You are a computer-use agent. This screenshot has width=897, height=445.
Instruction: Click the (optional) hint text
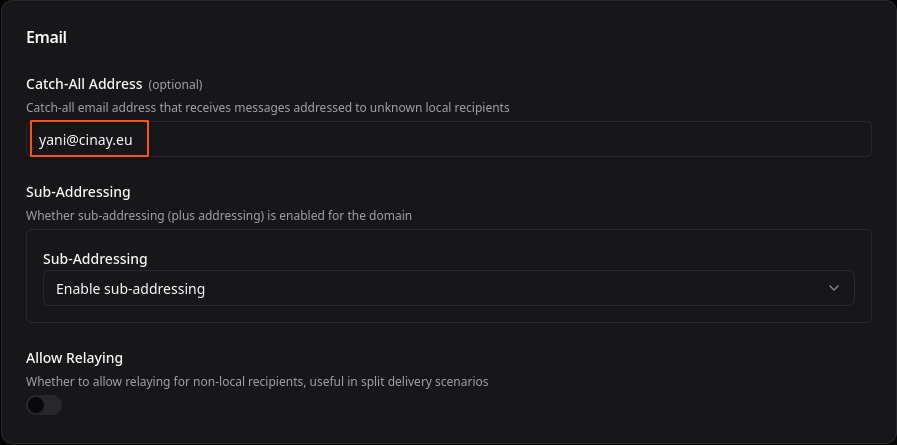(x=176, y=85)
